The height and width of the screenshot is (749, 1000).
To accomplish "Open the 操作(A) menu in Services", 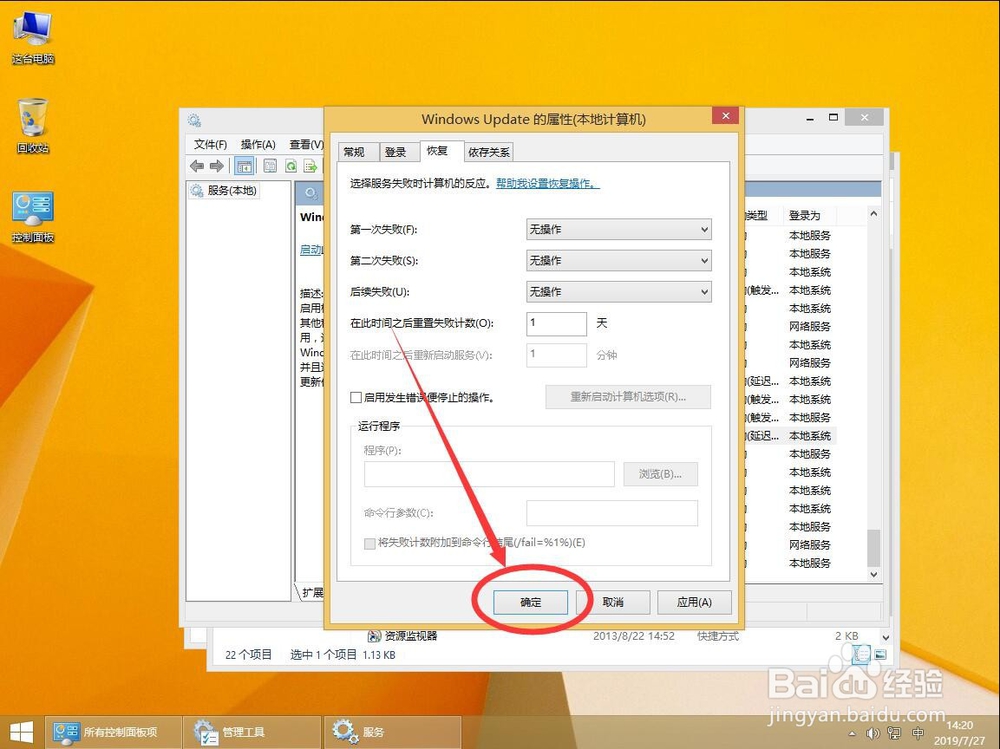I will pyautogui.click(x=258, y=144).
